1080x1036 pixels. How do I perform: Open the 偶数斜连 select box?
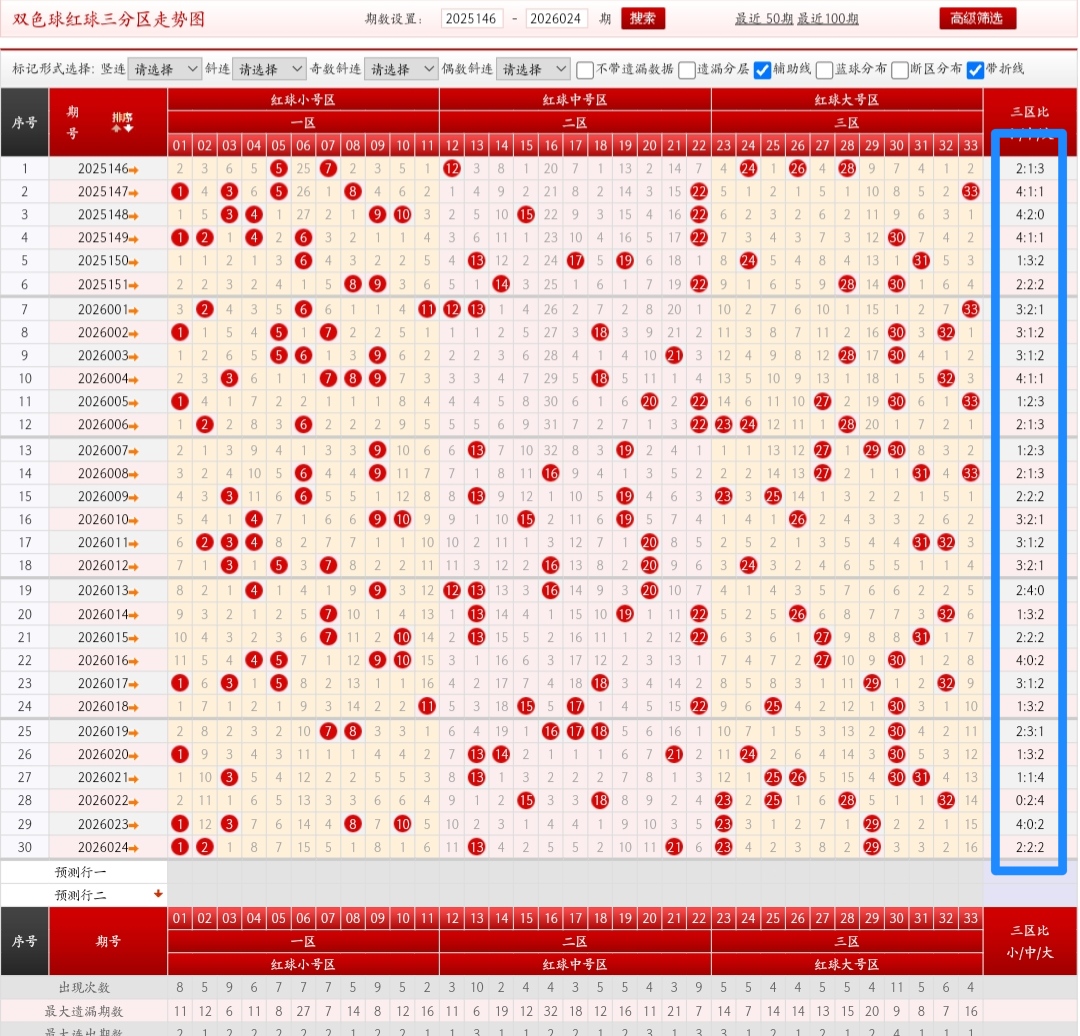[533, 69]
